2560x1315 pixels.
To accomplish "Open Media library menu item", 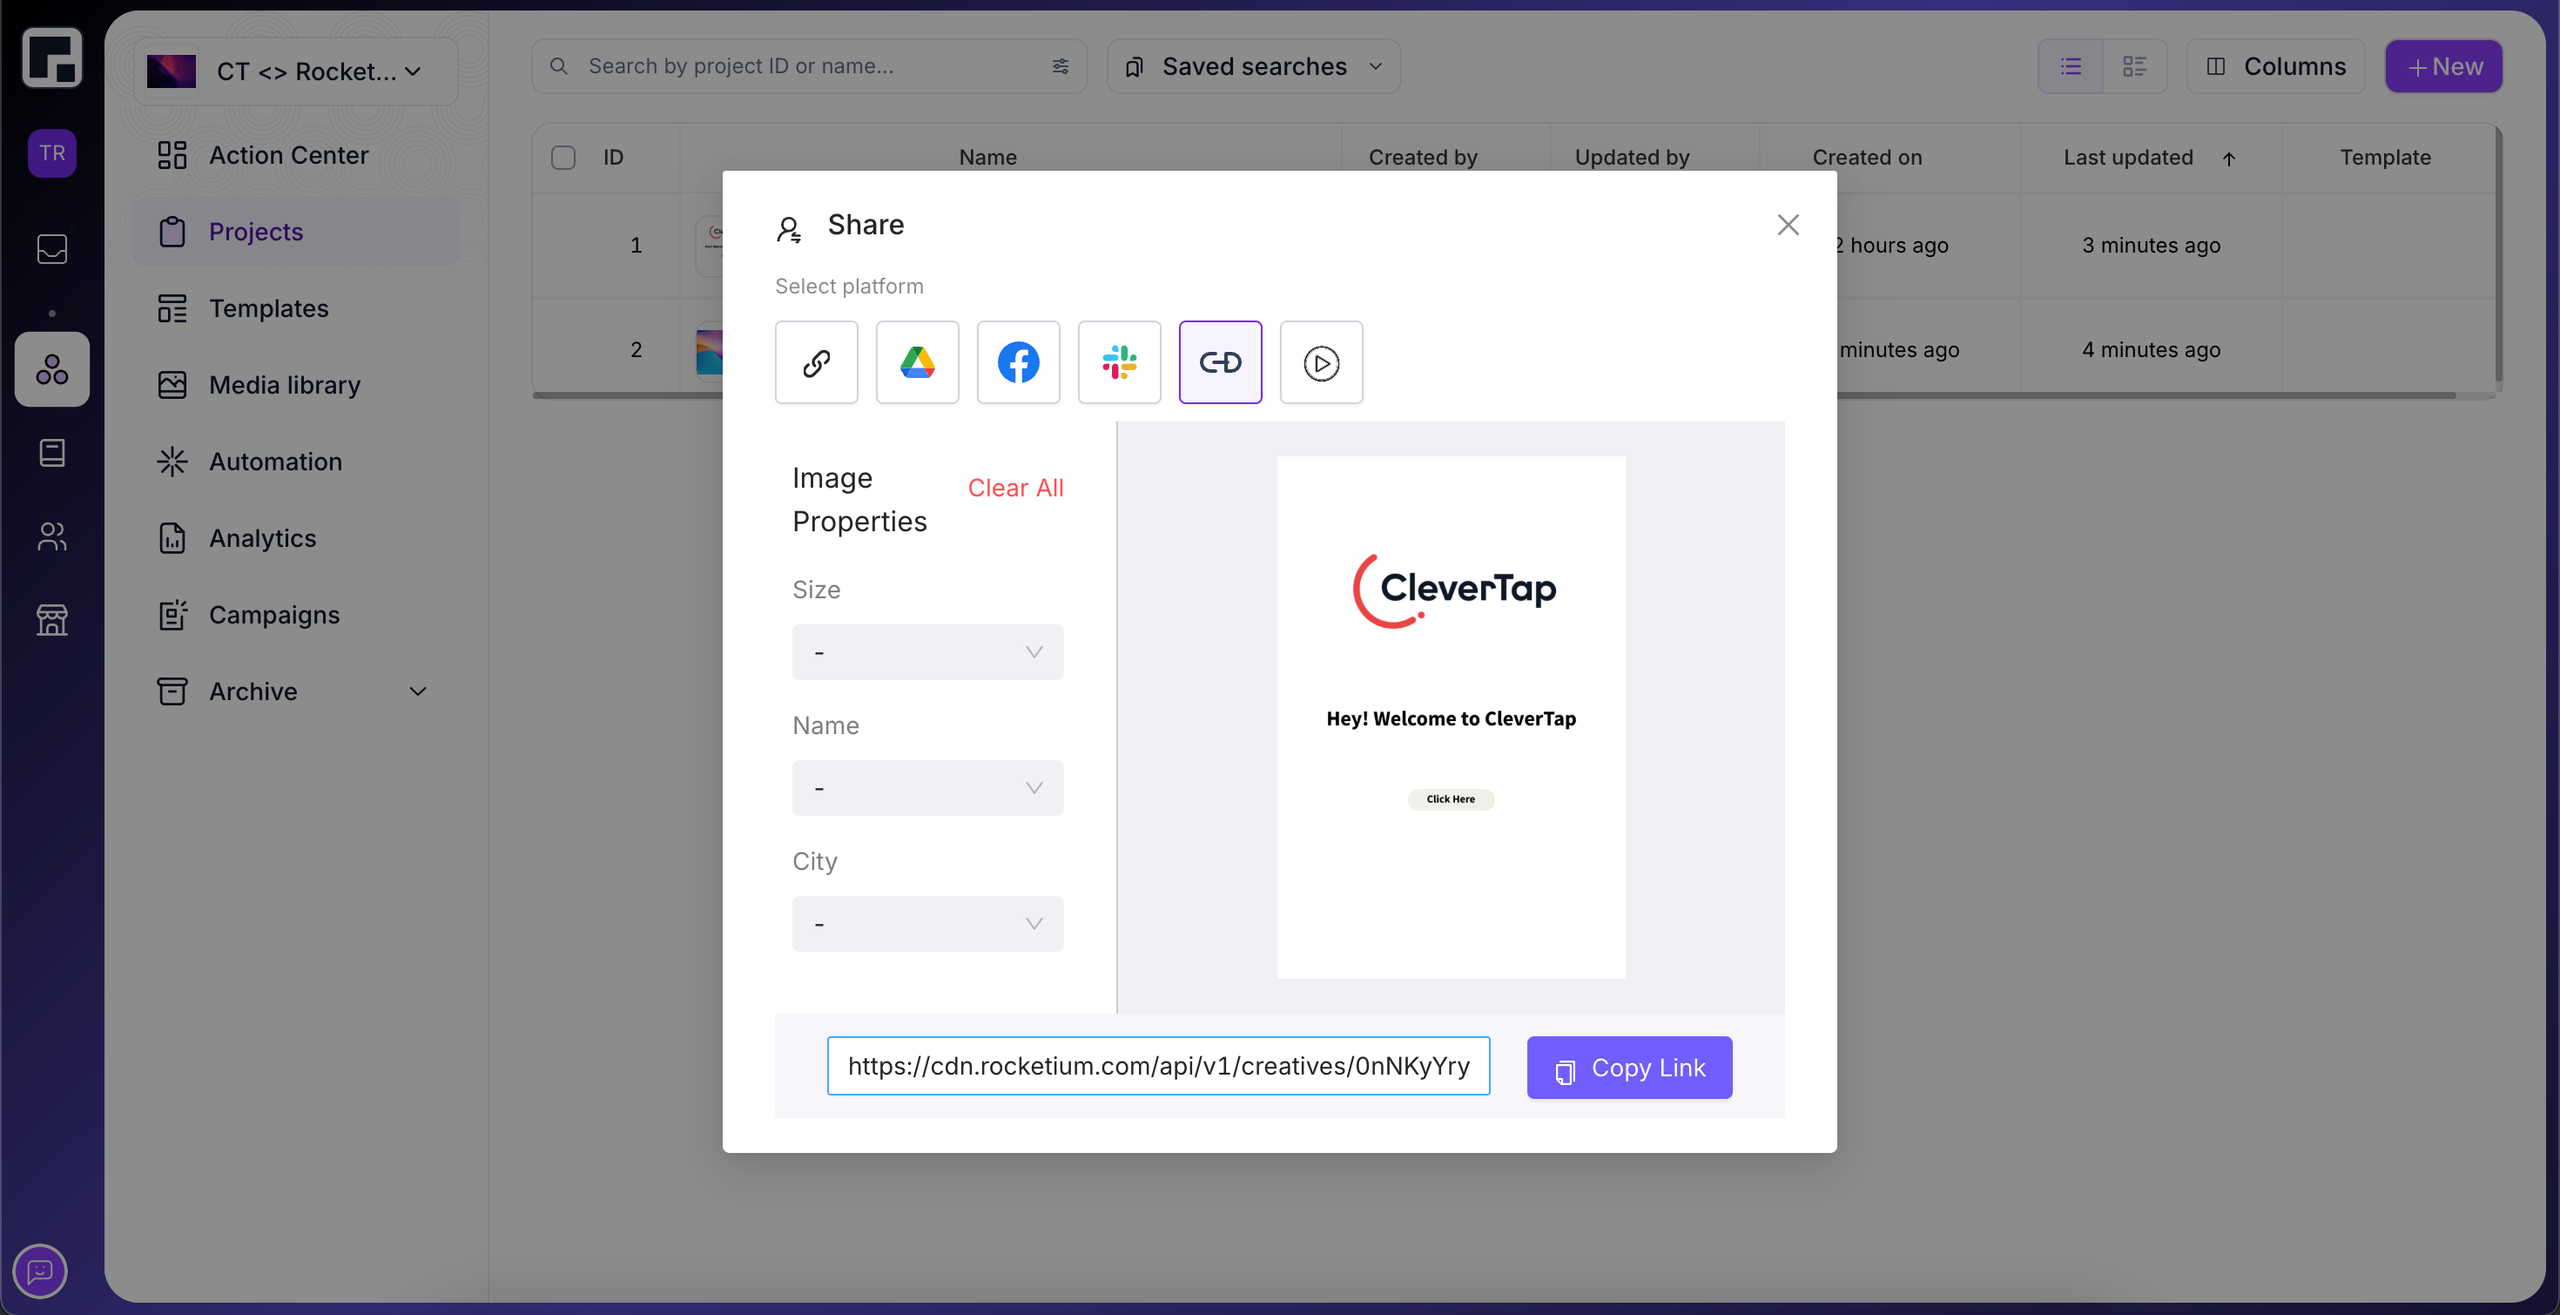I will [284, 385].
